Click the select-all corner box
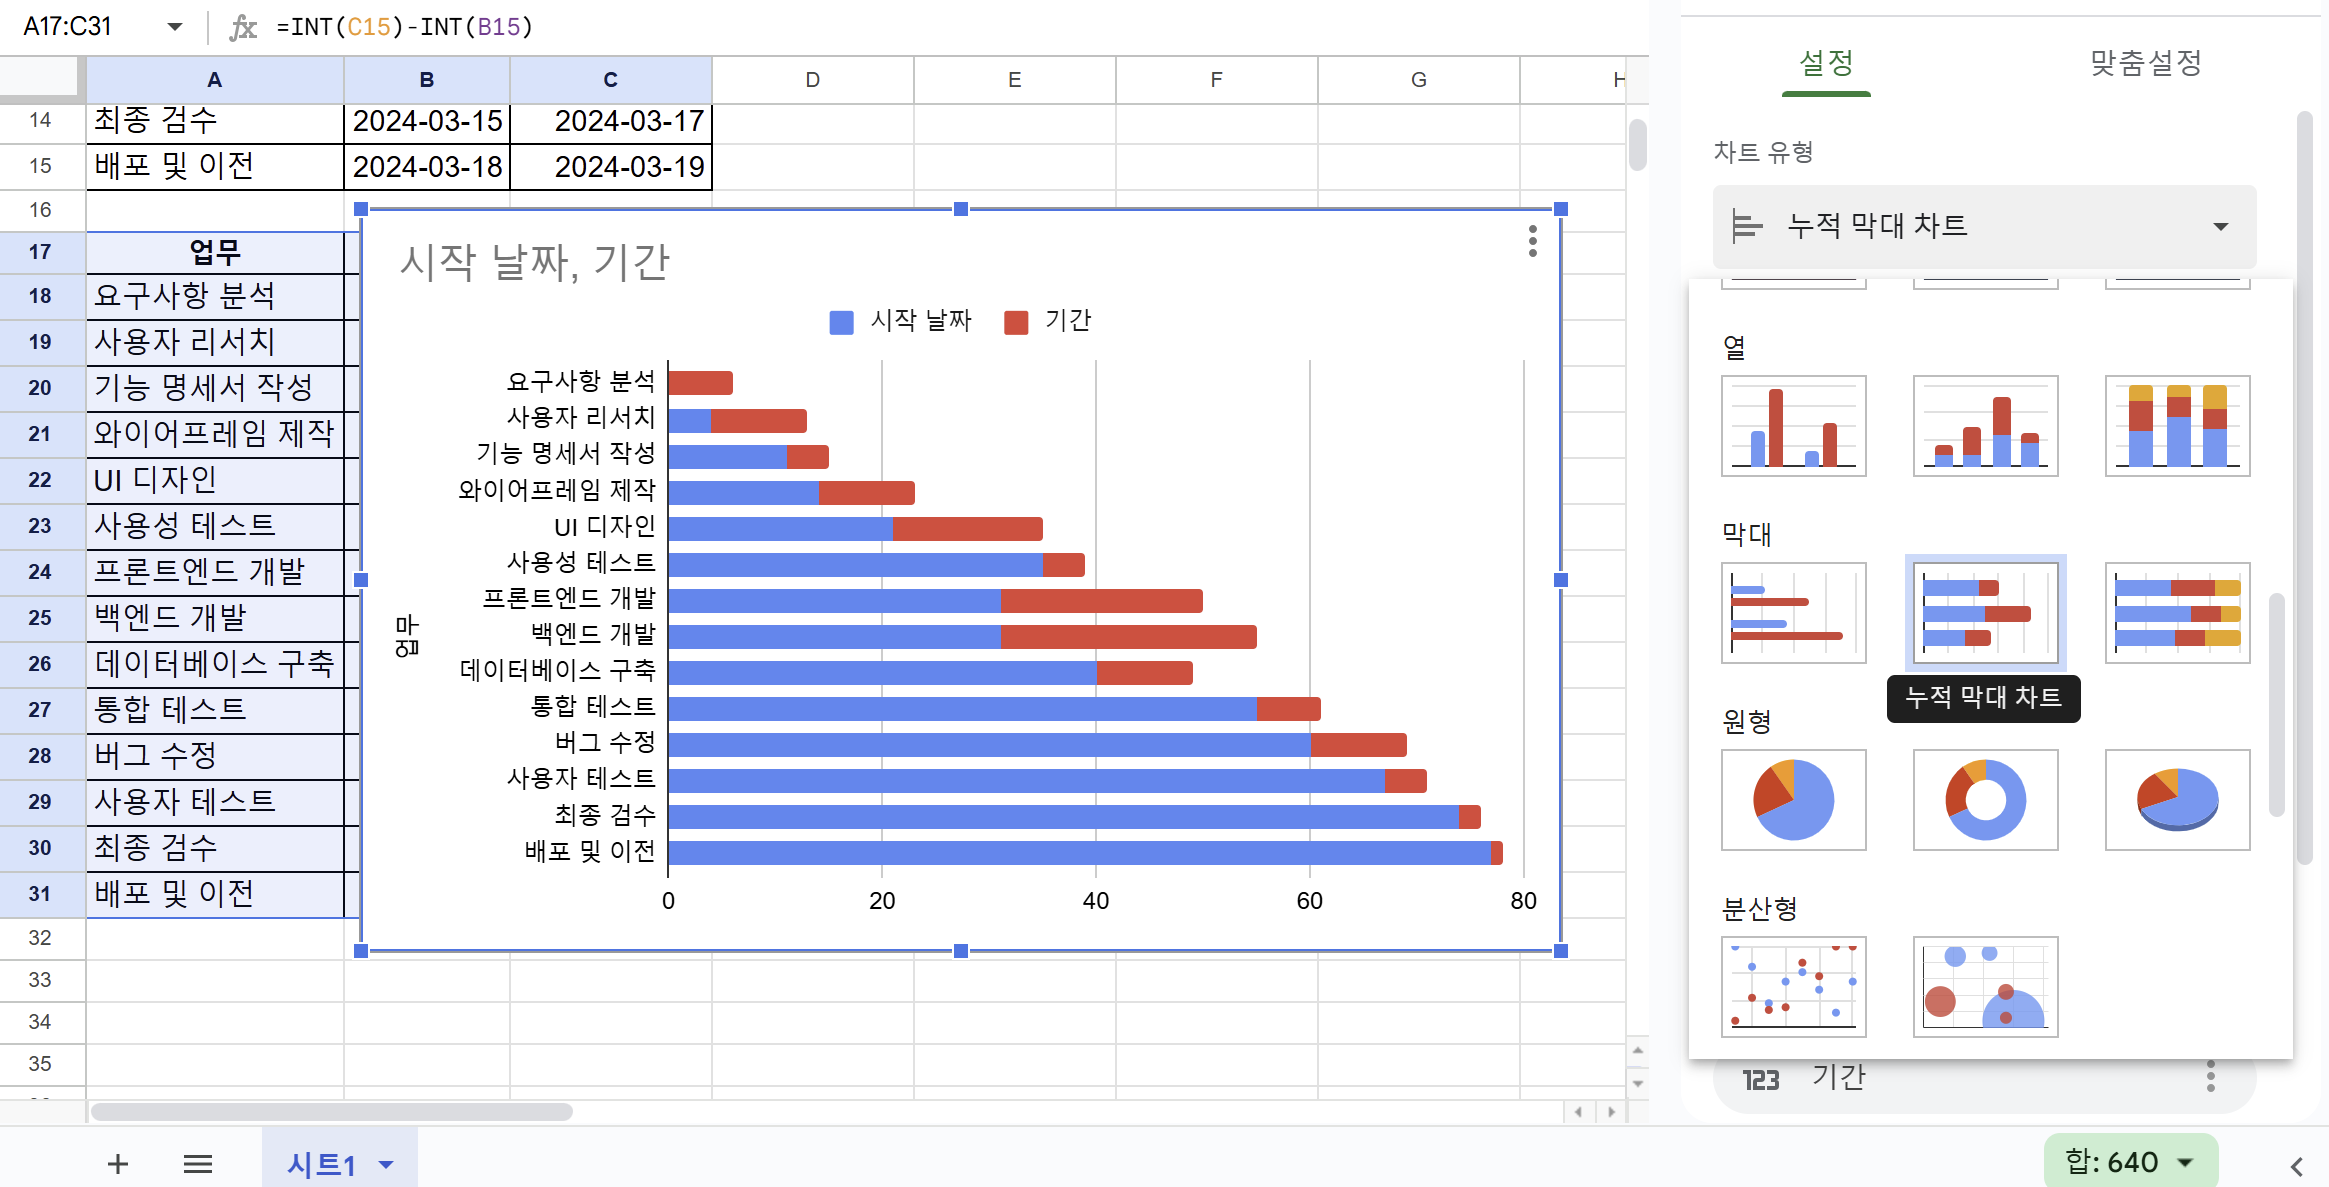This screenshot has height=1187, width=2329. pyautogui.click(x=40, y=80)
